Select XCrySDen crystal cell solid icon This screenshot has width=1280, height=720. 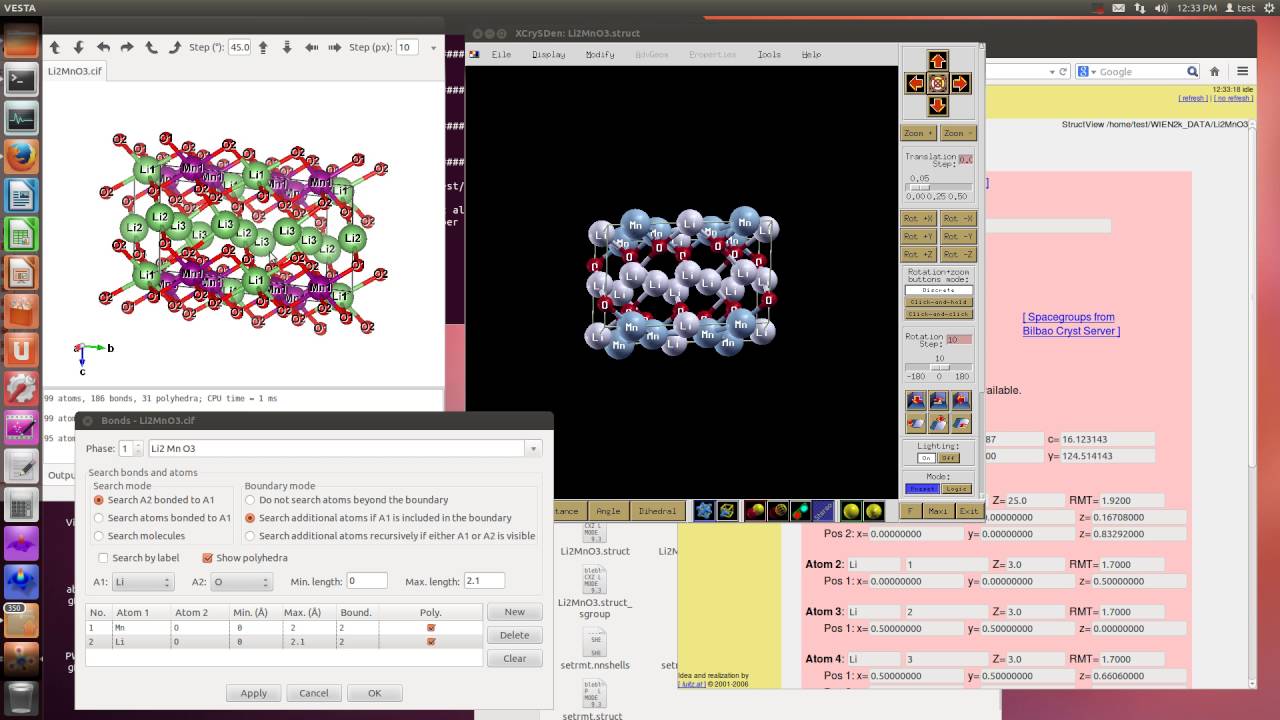704,511
